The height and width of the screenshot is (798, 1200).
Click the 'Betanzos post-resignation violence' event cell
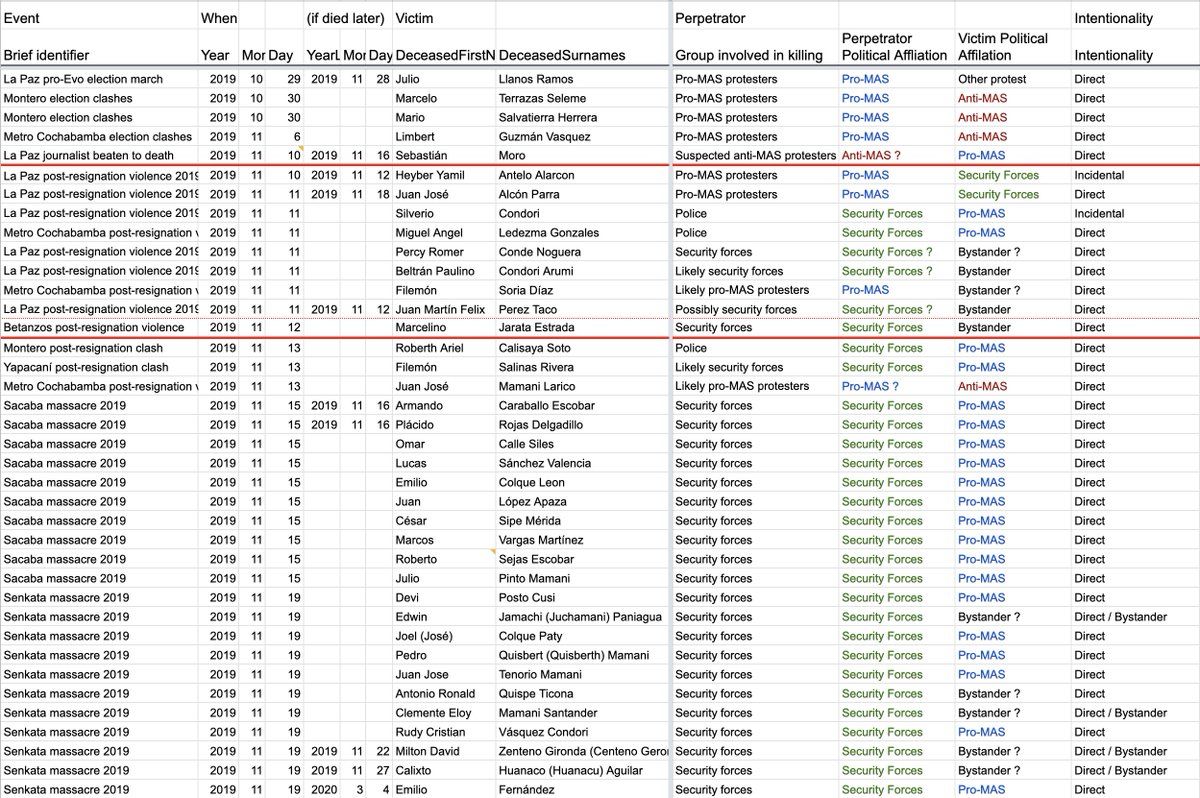94,328
